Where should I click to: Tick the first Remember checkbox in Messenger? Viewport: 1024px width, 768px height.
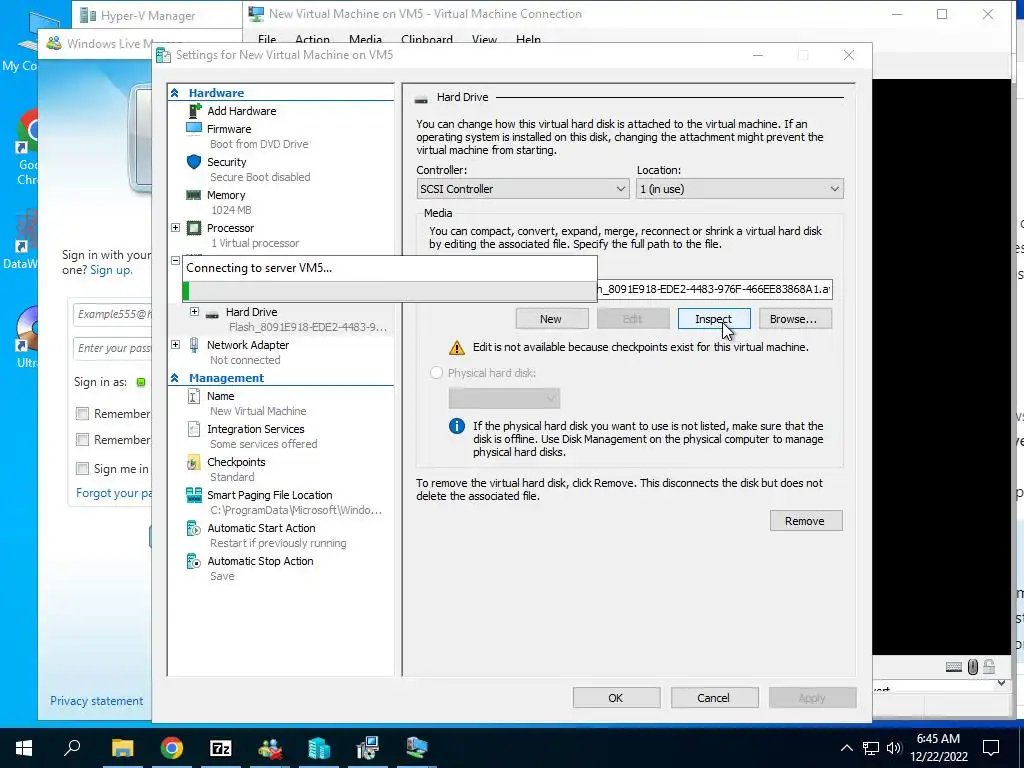(82, 413)
